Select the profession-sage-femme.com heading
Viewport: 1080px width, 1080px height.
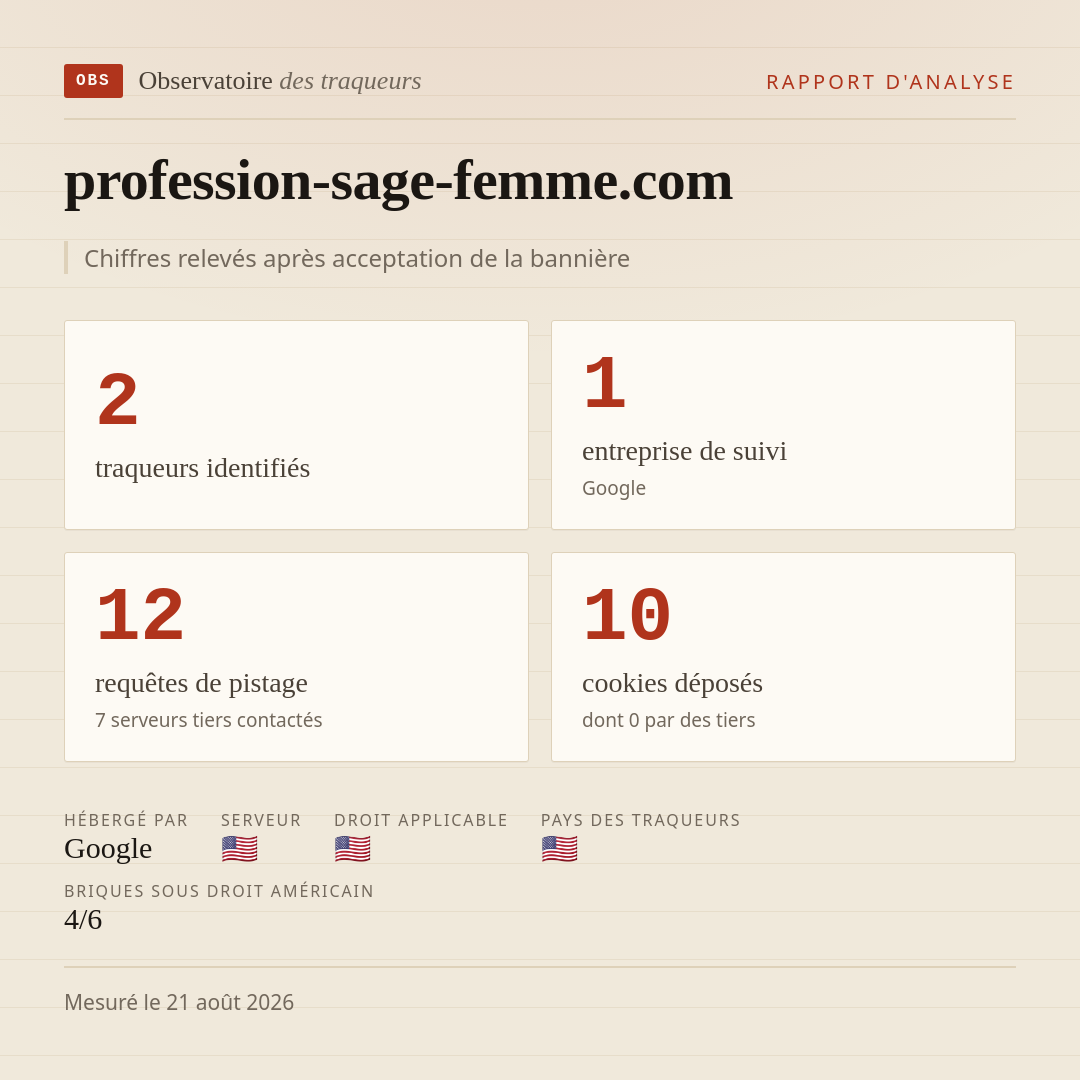pyautogui.click(x=398, y=181)
